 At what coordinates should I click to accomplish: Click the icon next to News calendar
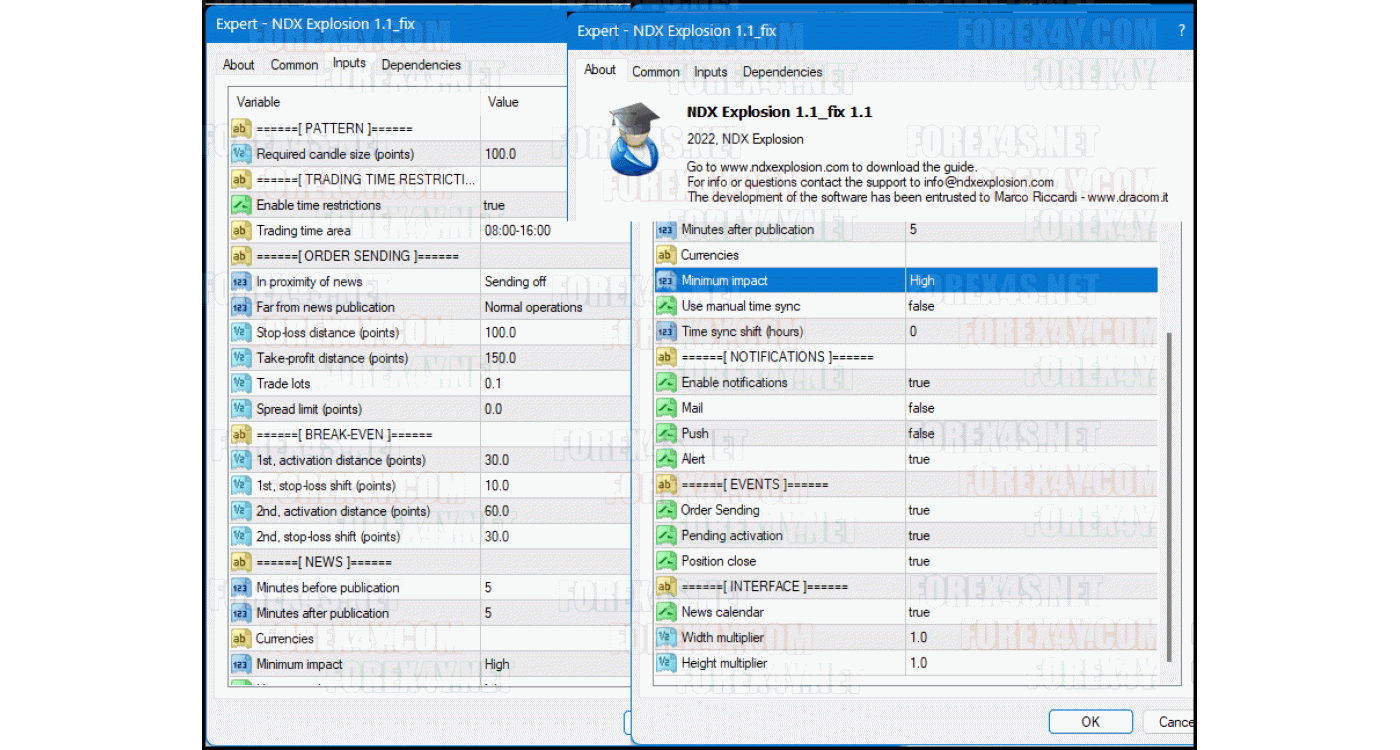666,612
